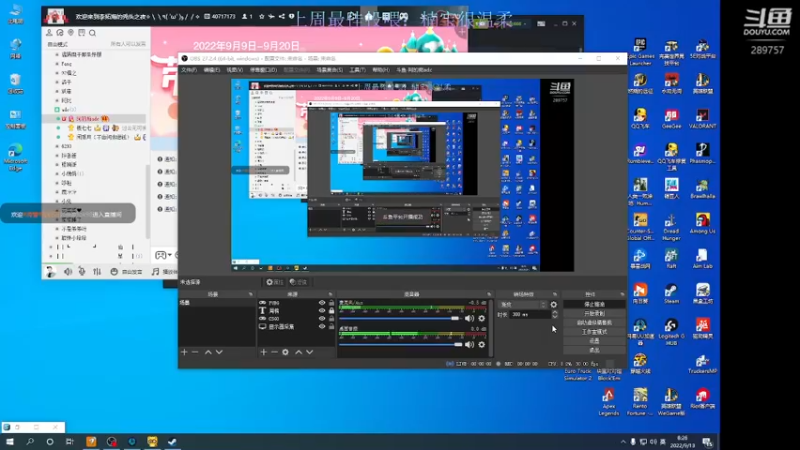Open Among Us desktop shortcut
The width and height of the screenshot is (800, 450).
[703, 223]
